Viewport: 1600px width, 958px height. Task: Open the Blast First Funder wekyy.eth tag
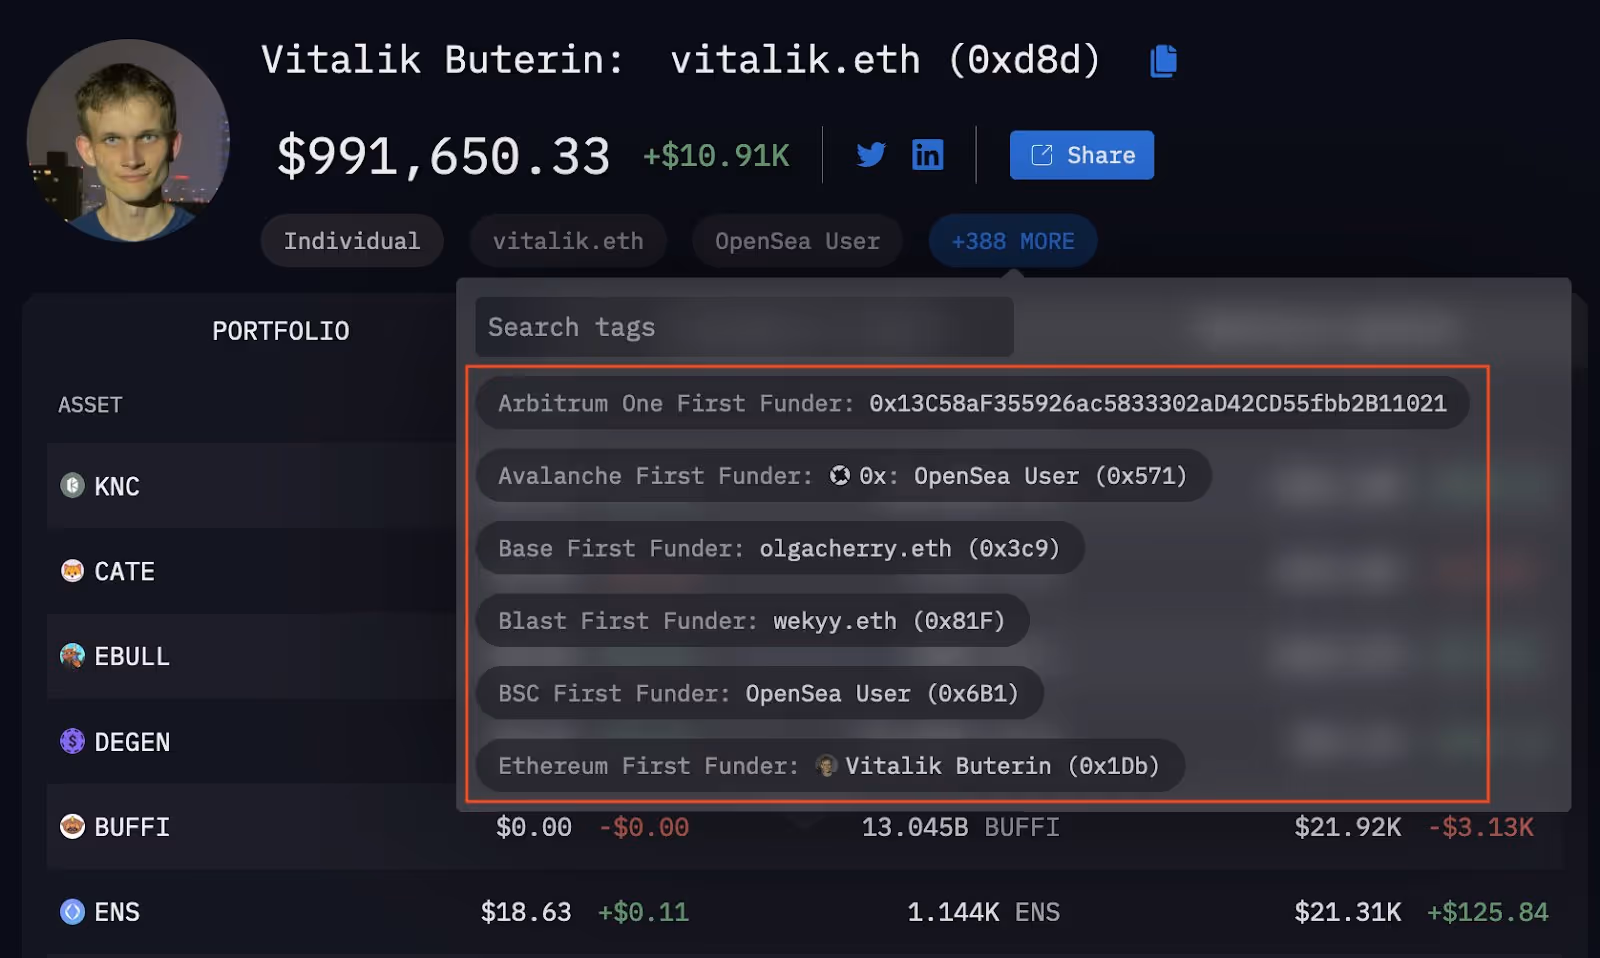[752, 621]
